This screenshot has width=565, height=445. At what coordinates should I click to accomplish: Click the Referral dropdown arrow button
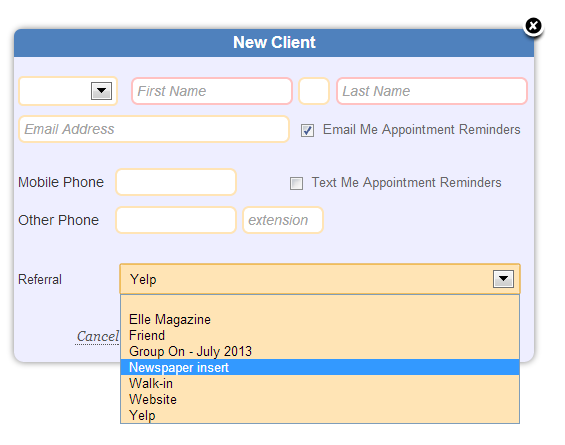coord(503,279)
